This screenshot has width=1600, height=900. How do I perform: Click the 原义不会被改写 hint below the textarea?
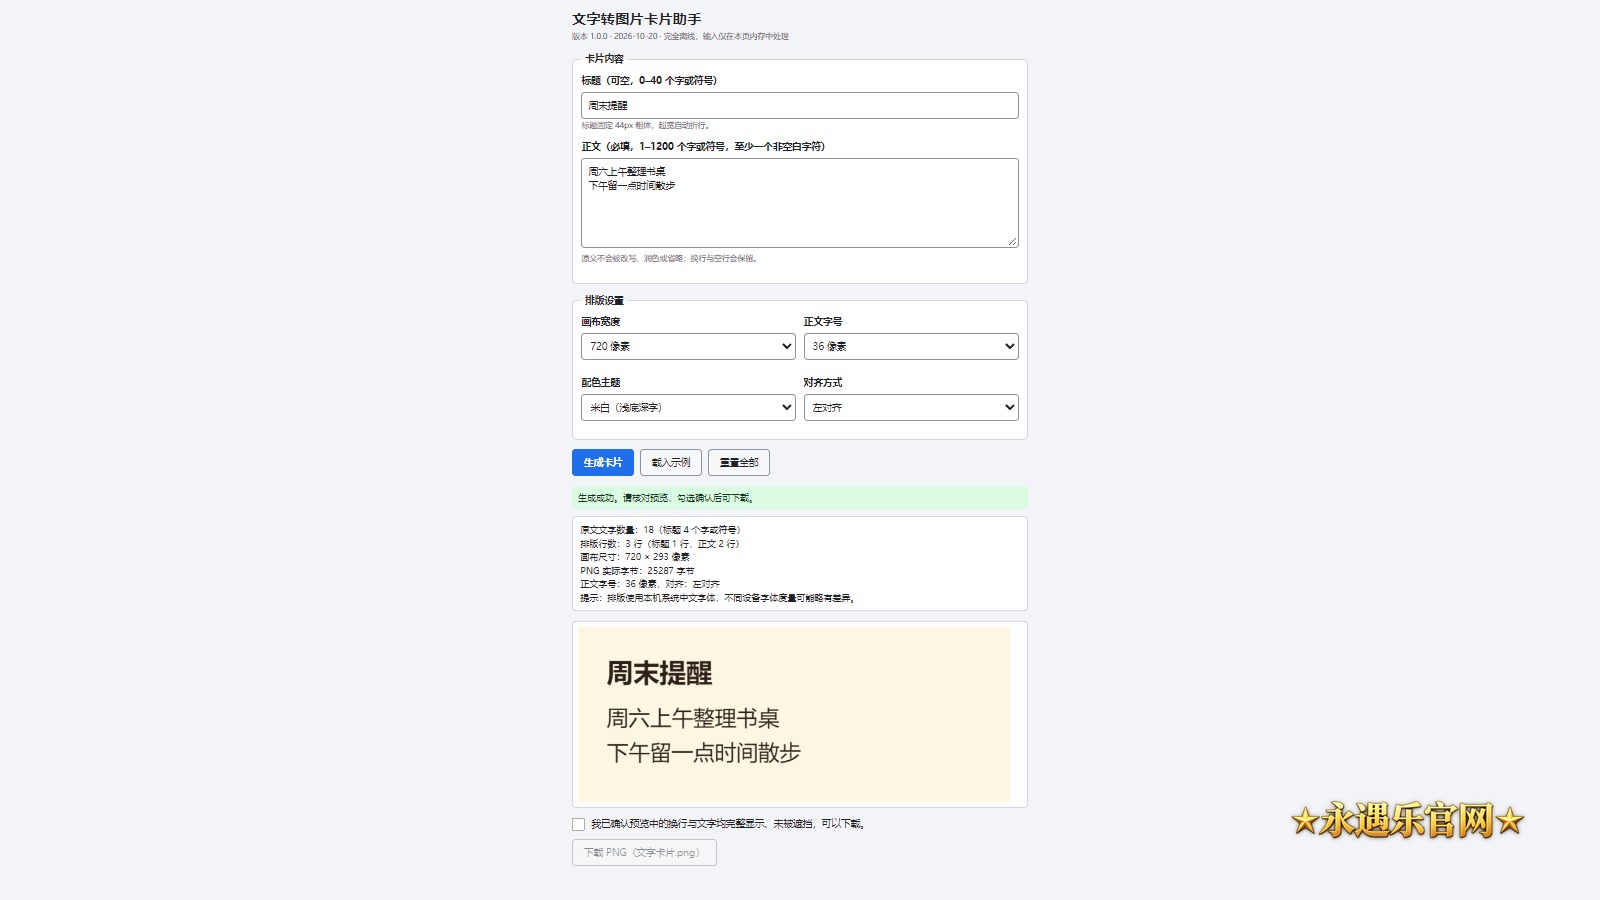[x=669, y=258]
